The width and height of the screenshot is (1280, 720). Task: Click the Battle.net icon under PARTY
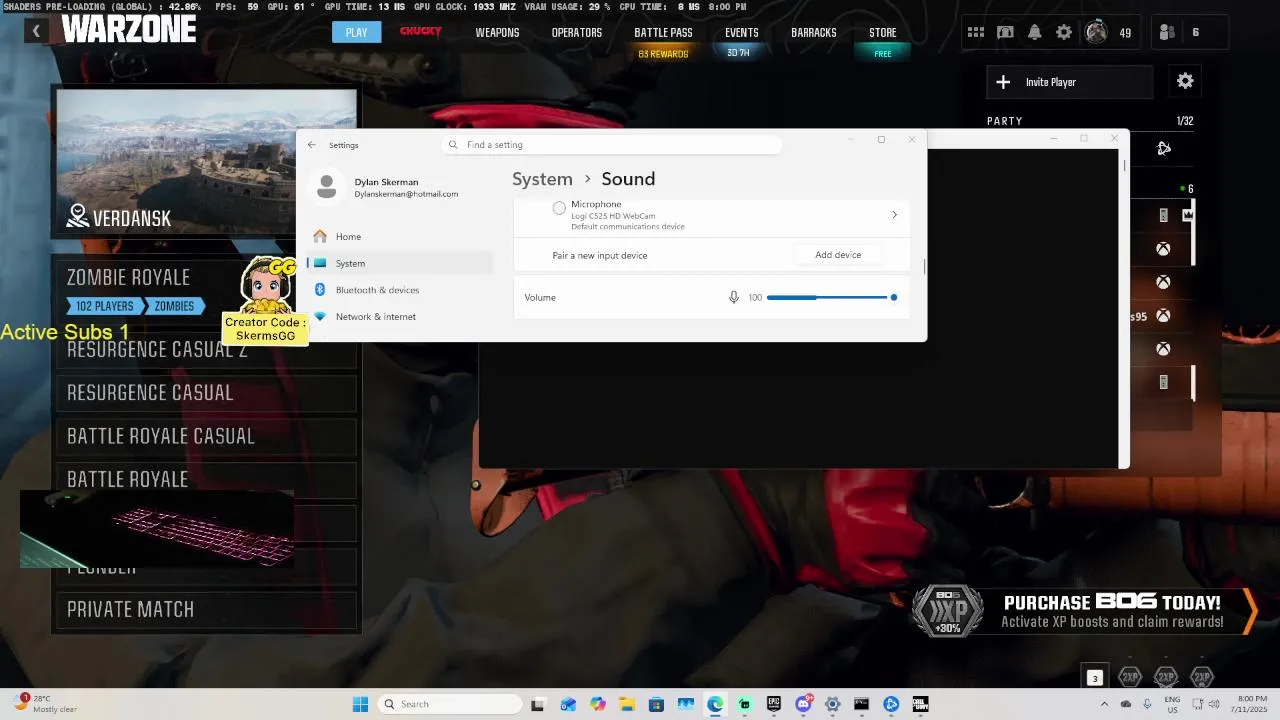tap(1164, 148)
